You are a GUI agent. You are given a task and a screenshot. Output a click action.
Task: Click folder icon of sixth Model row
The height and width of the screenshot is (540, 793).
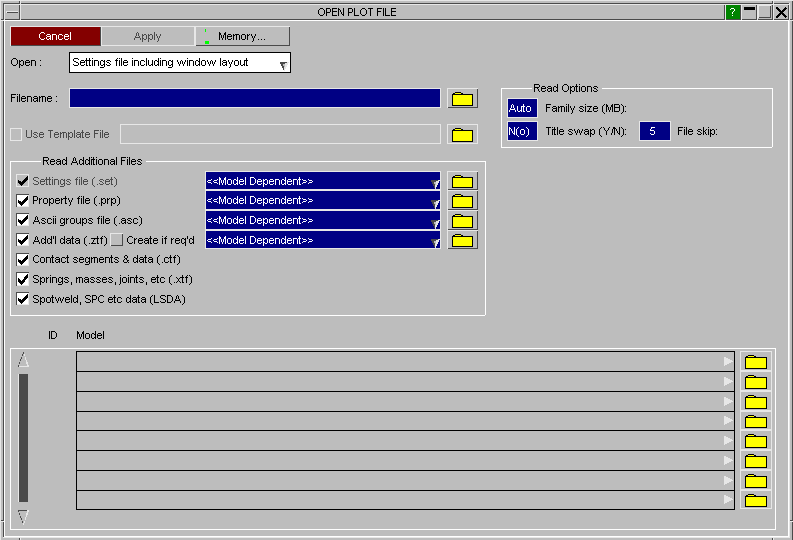tap(756, 461)
